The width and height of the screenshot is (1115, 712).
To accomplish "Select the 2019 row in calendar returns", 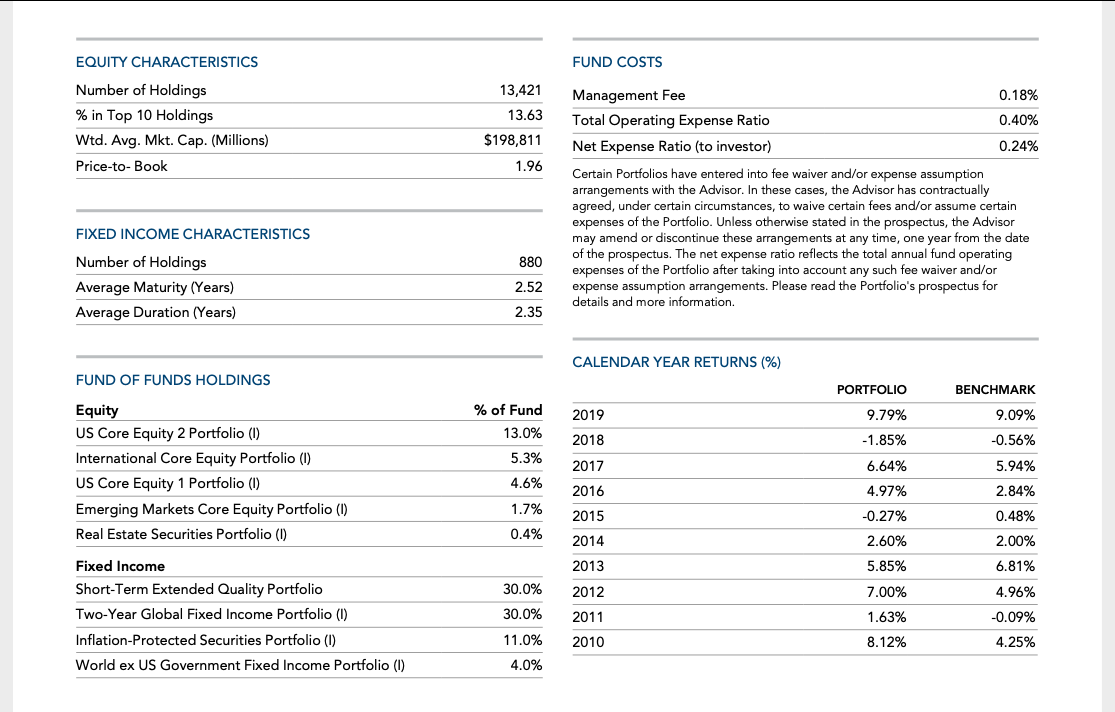I will [587, 415].
